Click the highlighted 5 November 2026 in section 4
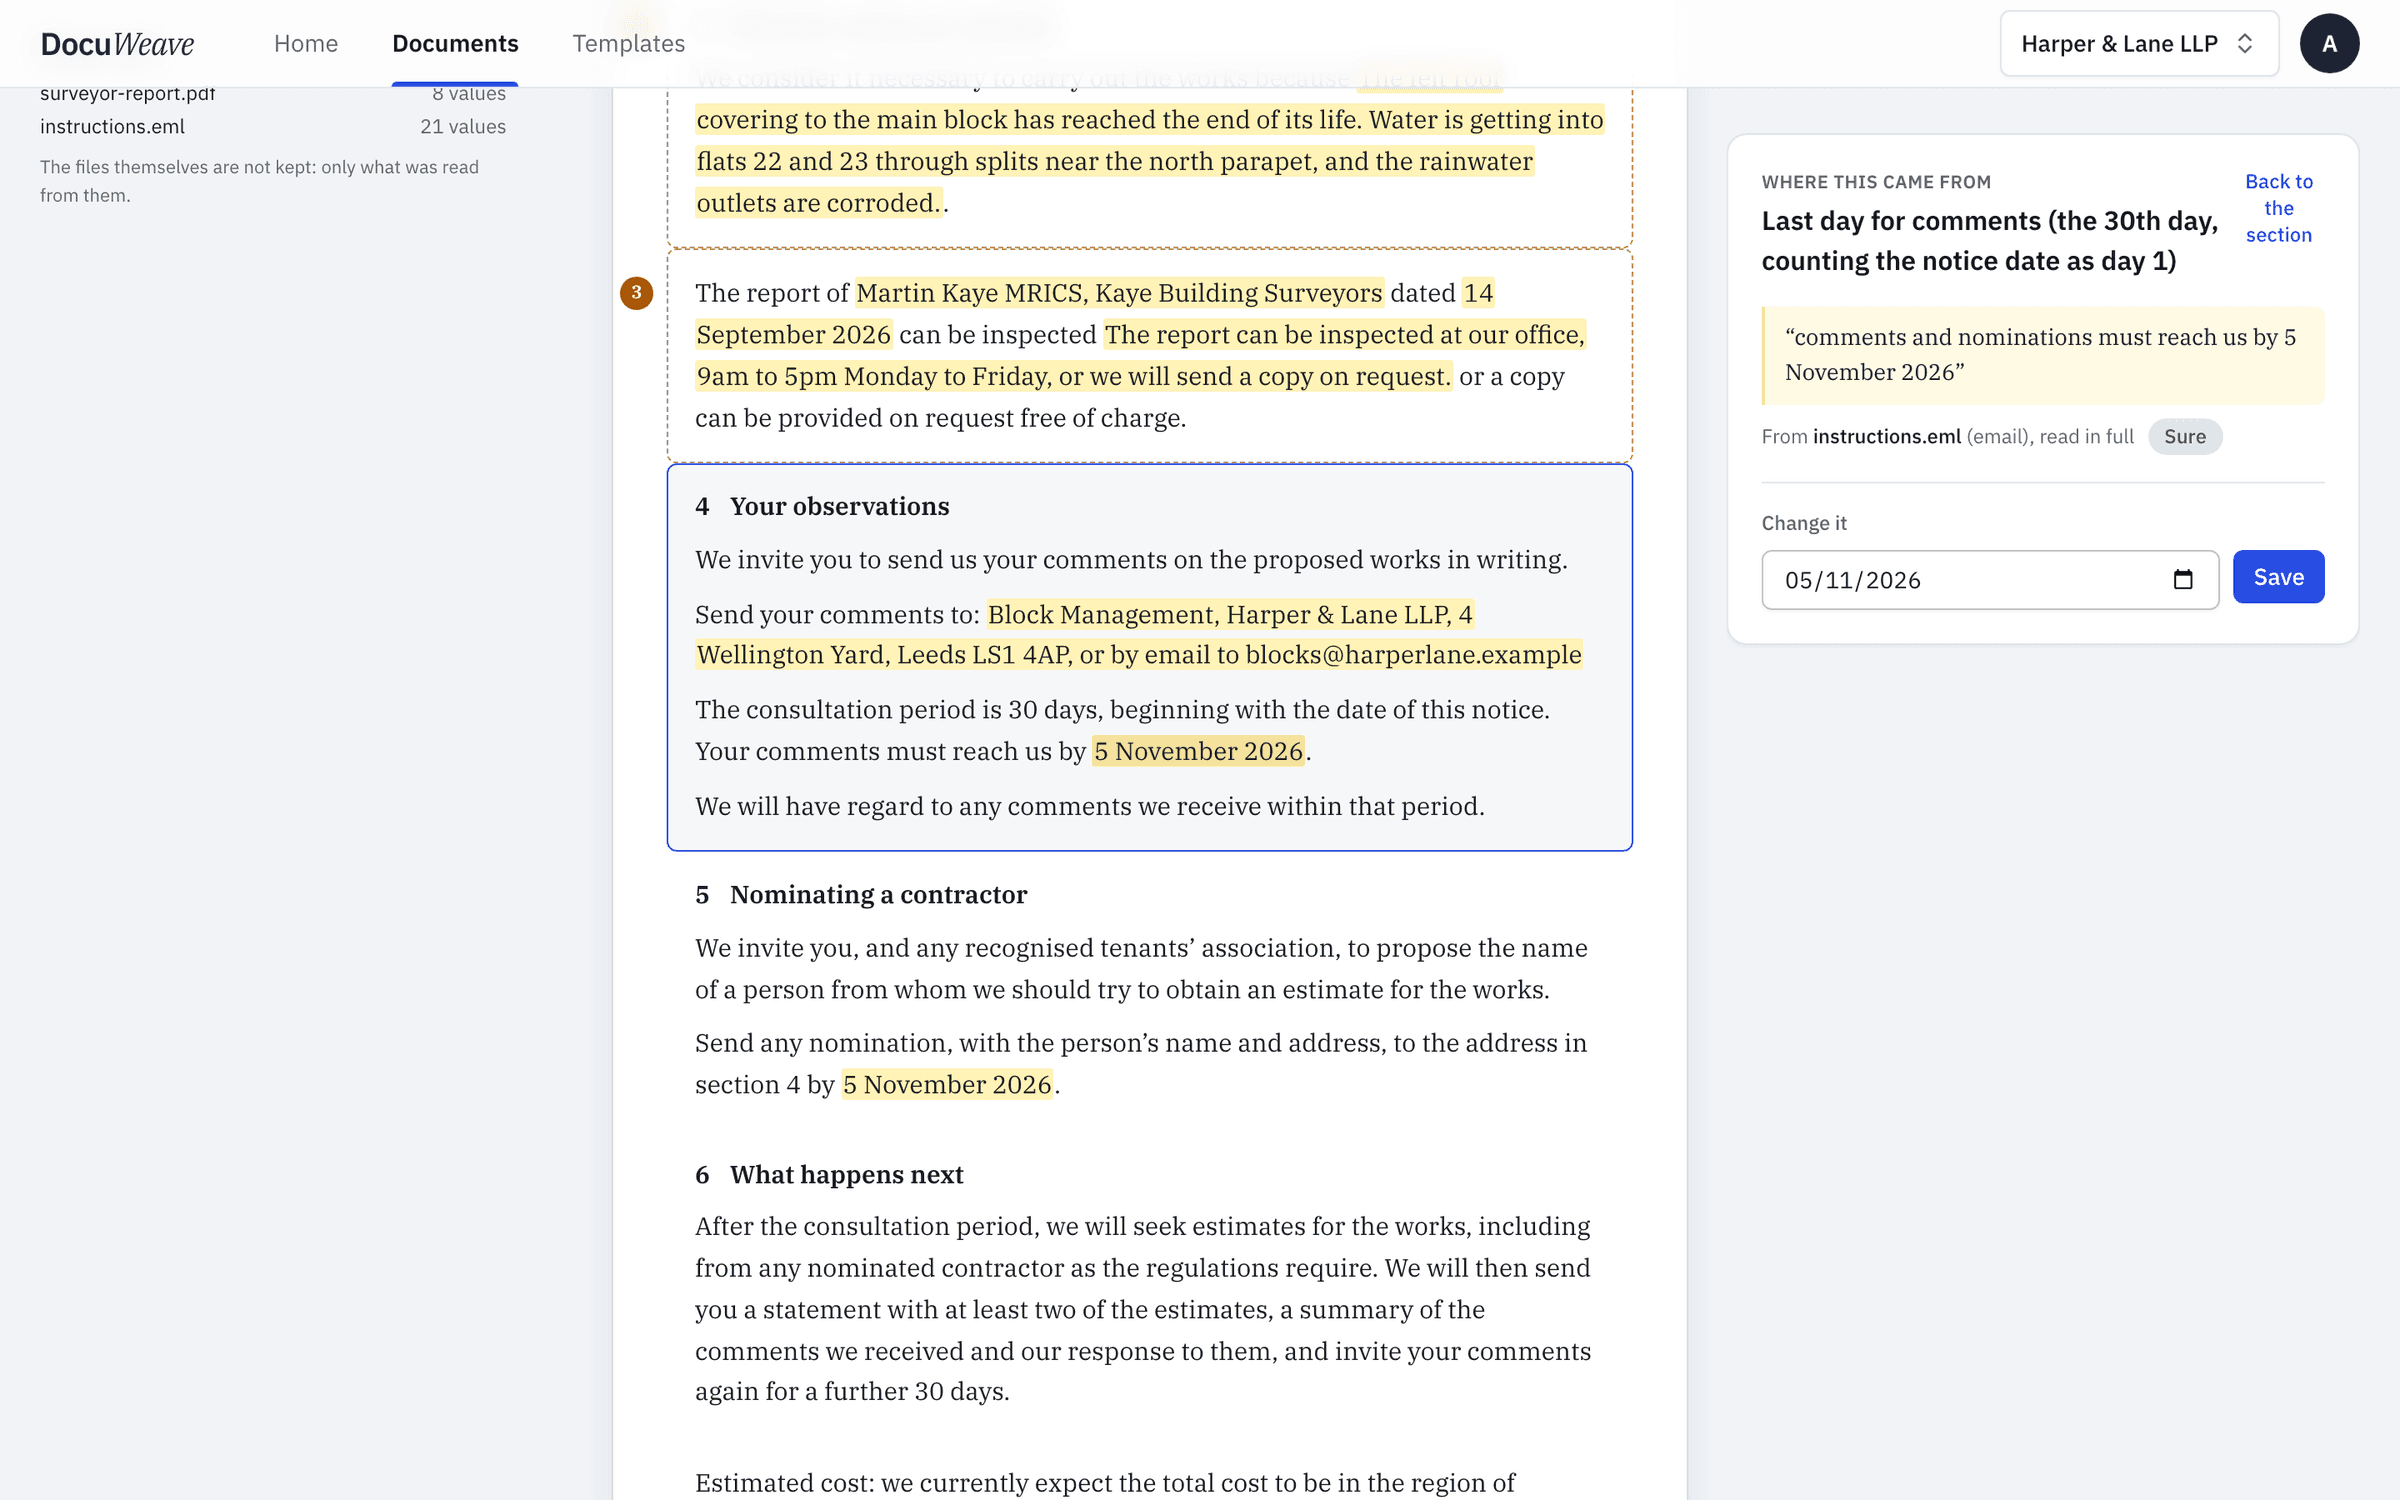 tap(1198, 751)
